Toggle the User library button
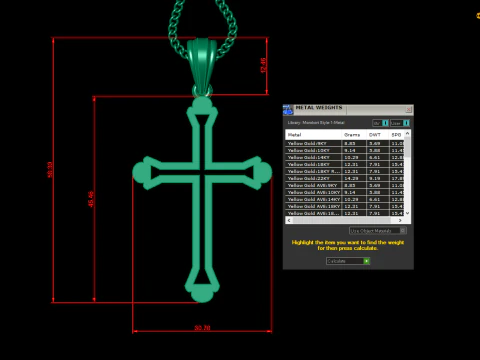The width and height of the screenshot is (480, 360). pos(400,123)
